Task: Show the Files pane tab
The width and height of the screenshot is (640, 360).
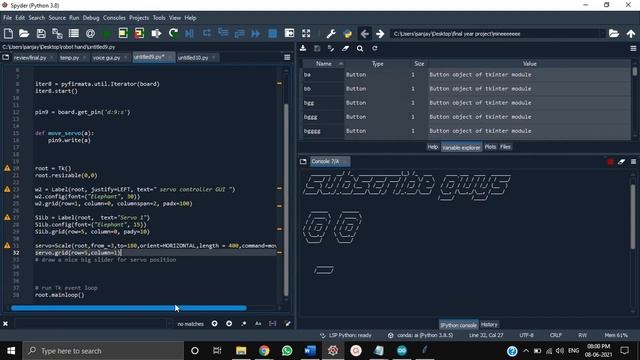Action: click(x=505, y=147)
